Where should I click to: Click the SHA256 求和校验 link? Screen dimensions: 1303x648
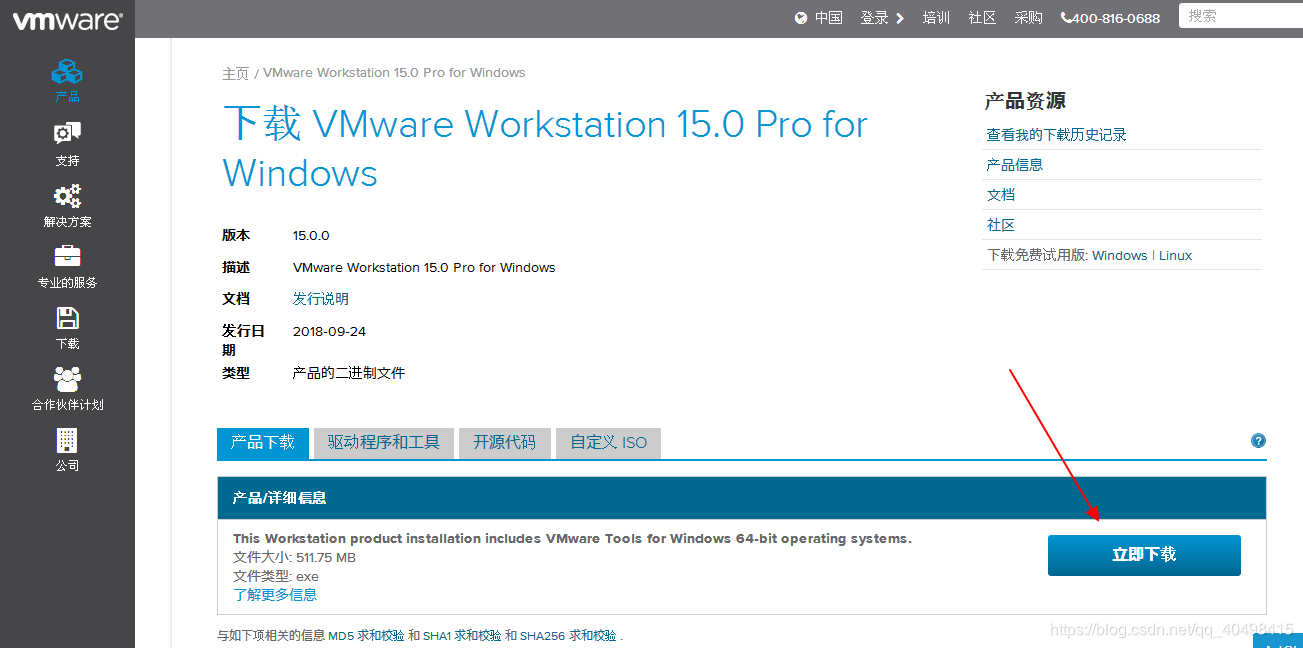(x=568, y=636)
